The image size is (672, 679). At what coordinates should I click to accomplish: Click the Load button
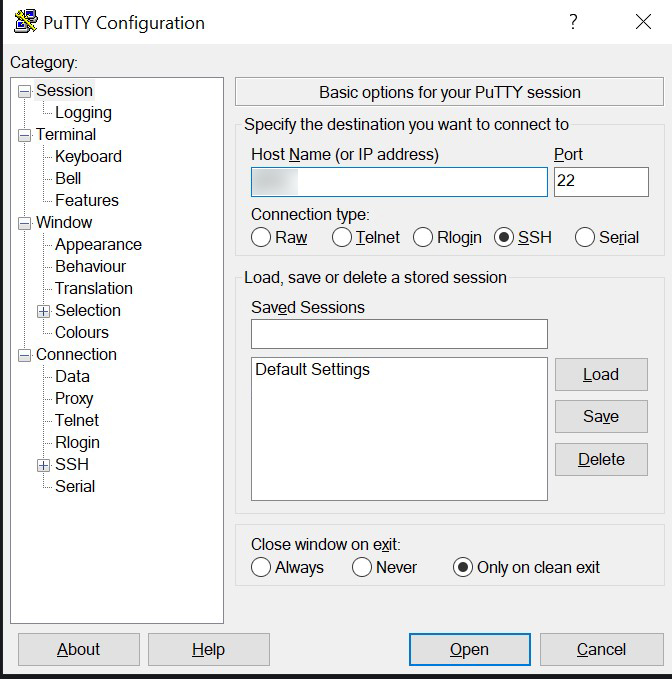[601, 375]
